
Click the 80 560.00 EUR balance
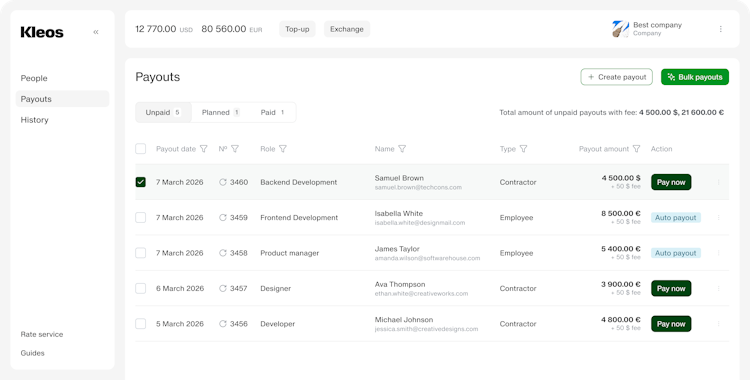tap(232, 29)
